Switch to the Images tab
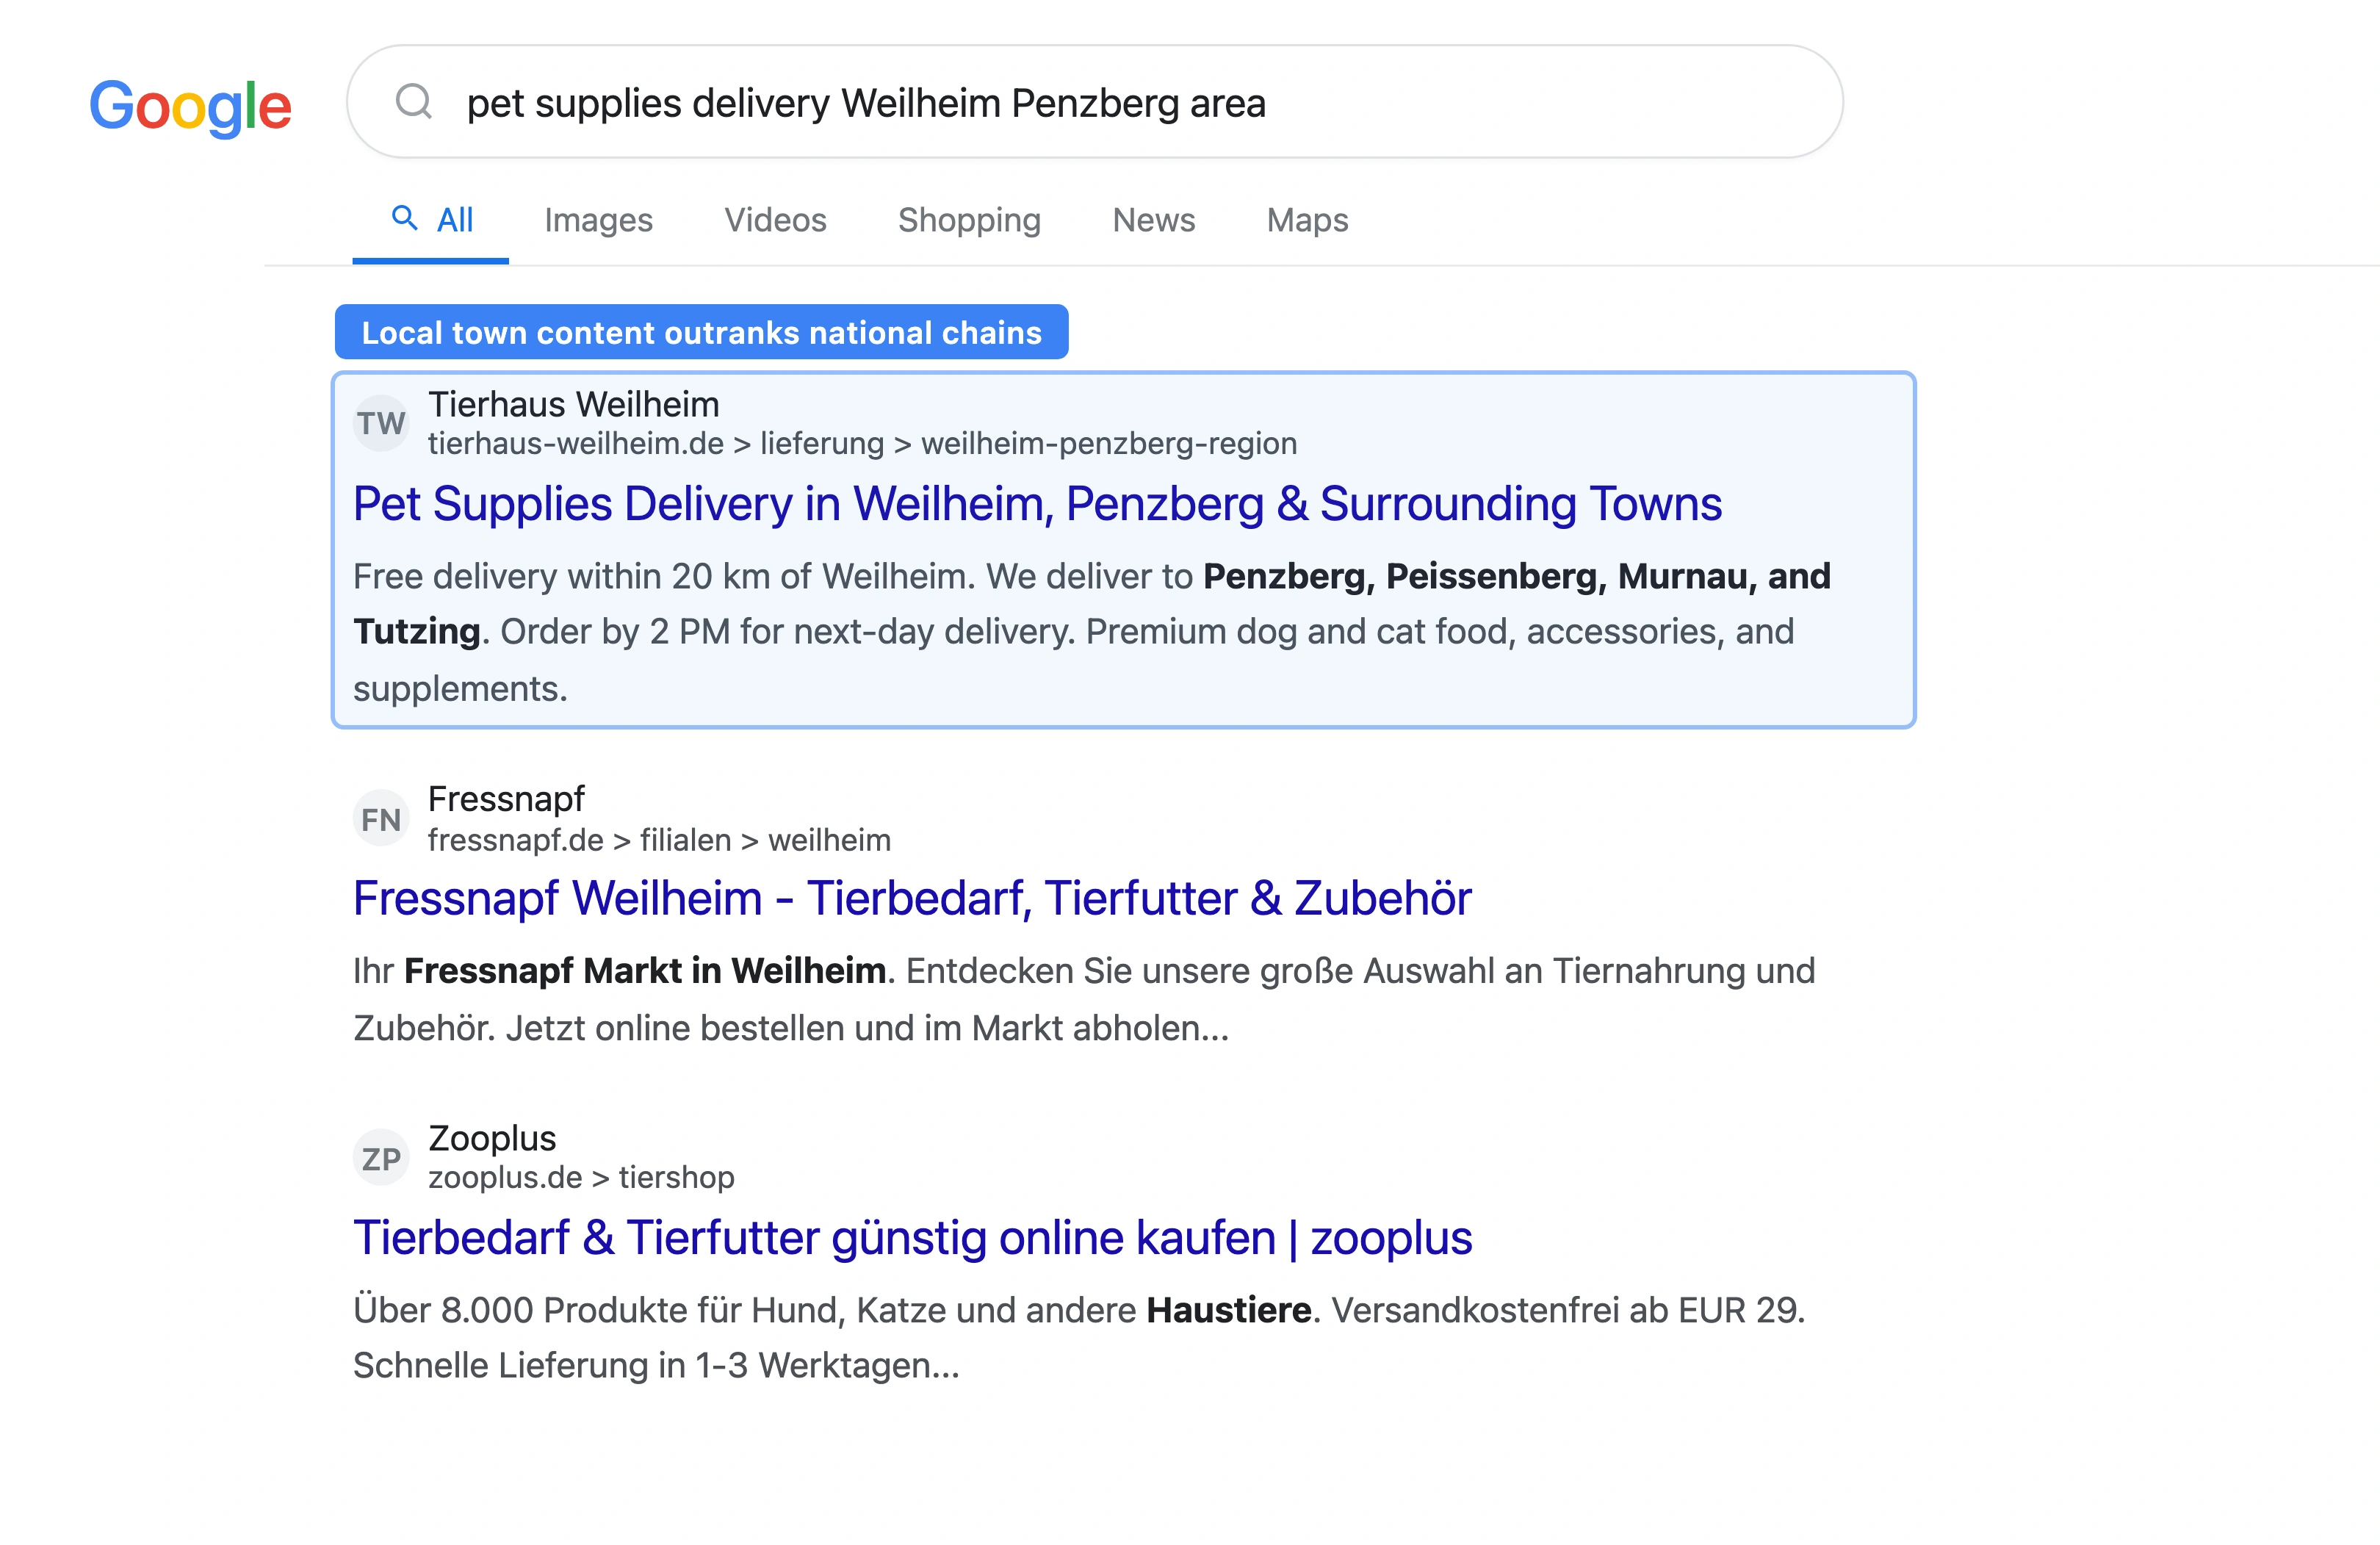The width and height of the screenshot is (2380, 1545). [x=598, y=220]
